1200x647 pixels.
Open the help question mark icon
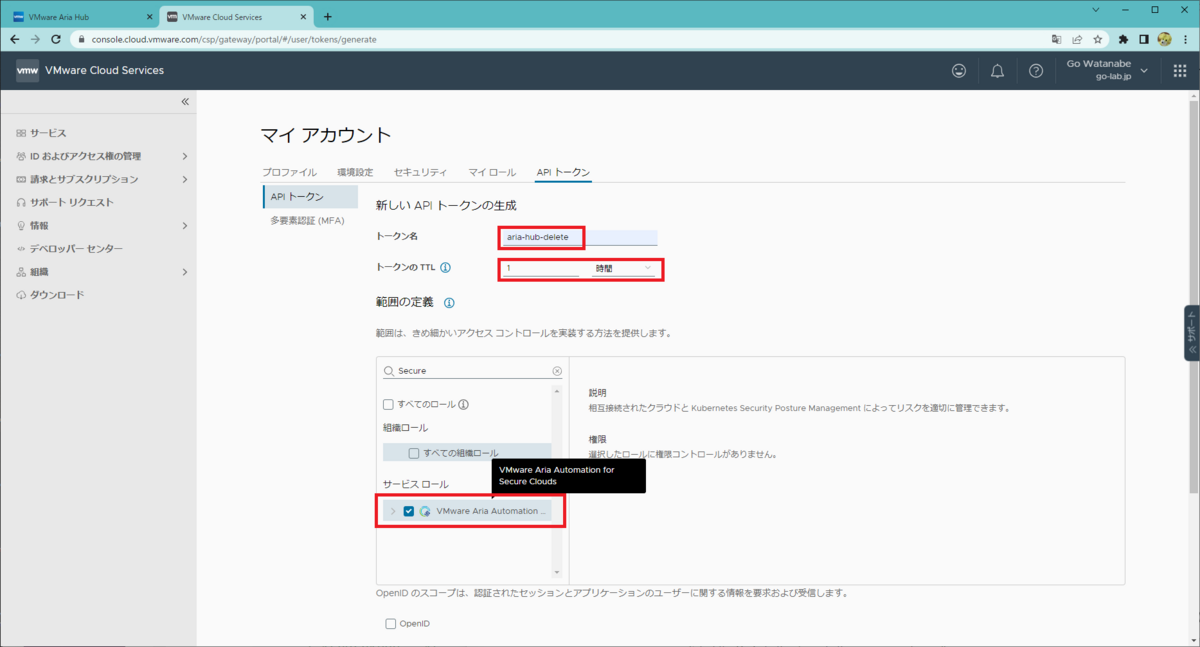tap(1036, 71)
